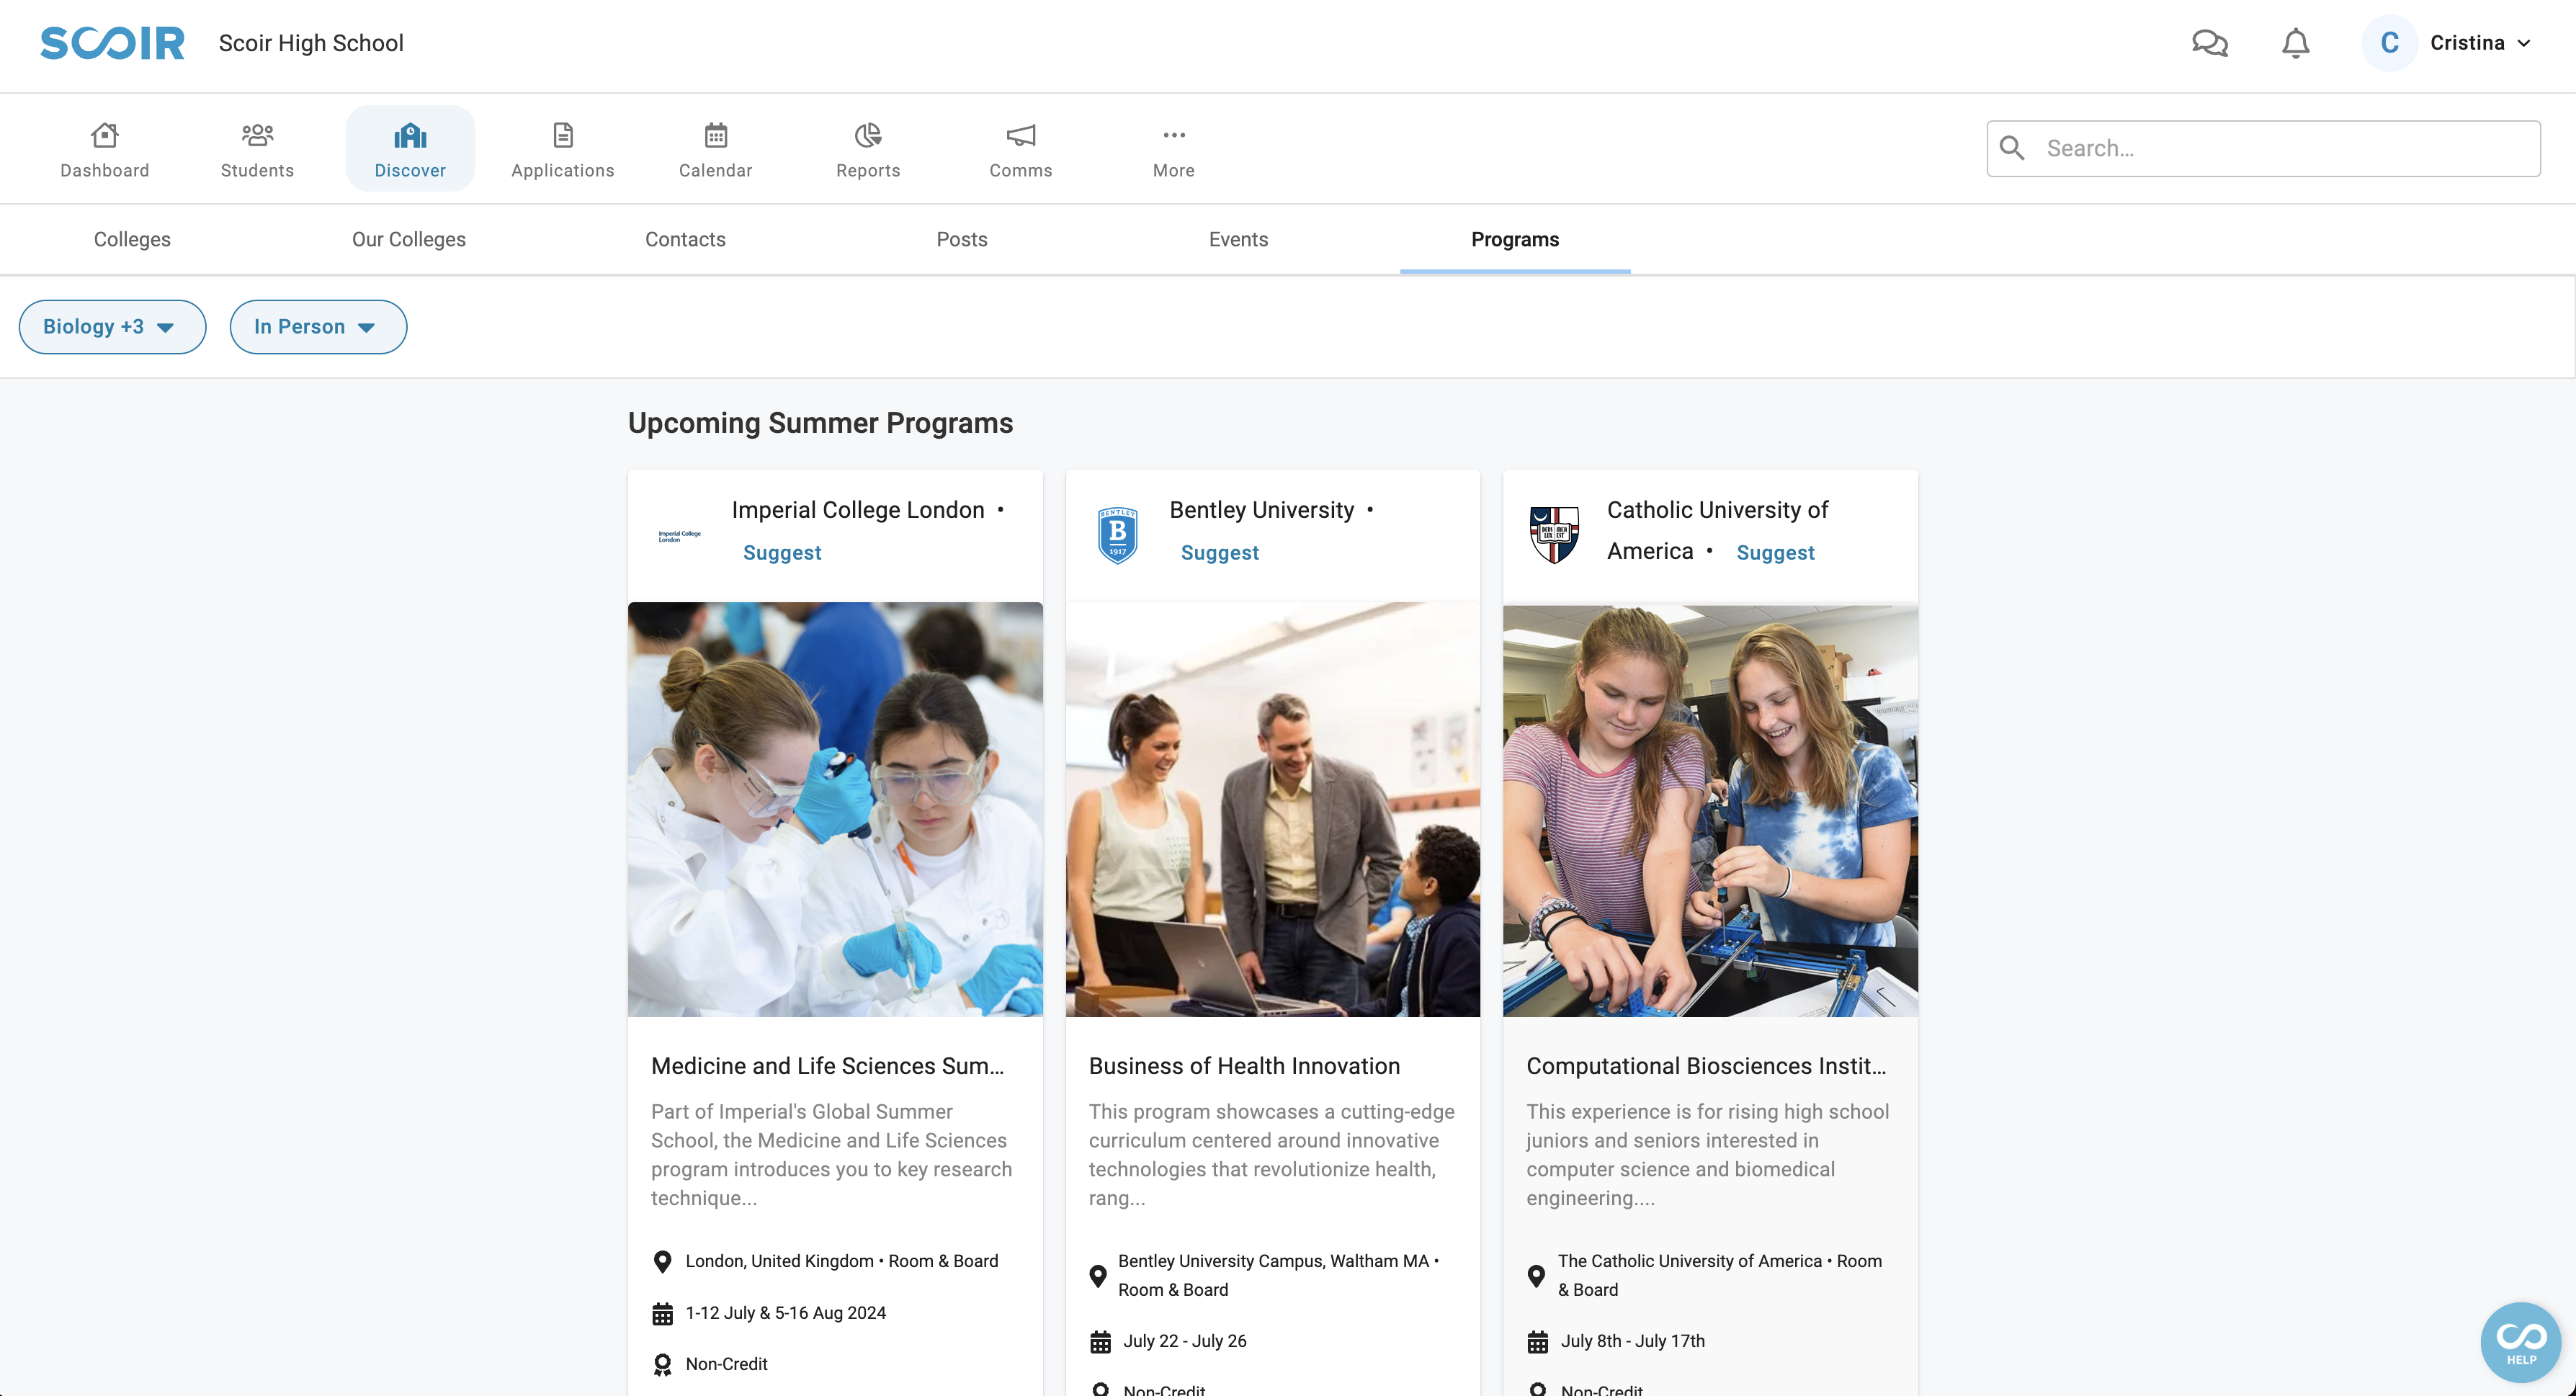Suggest the Bentley University program
The width and height of the screenshot is (2576, 1396).
[1220, 553]
